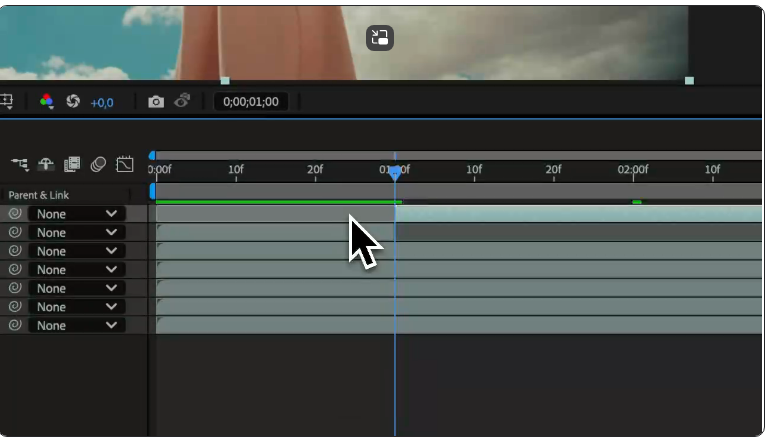Image resolution: width=768 pixels, height=439 pixels.
Task: Click the Show Snapshot icon
Action: tap(182, 102)
